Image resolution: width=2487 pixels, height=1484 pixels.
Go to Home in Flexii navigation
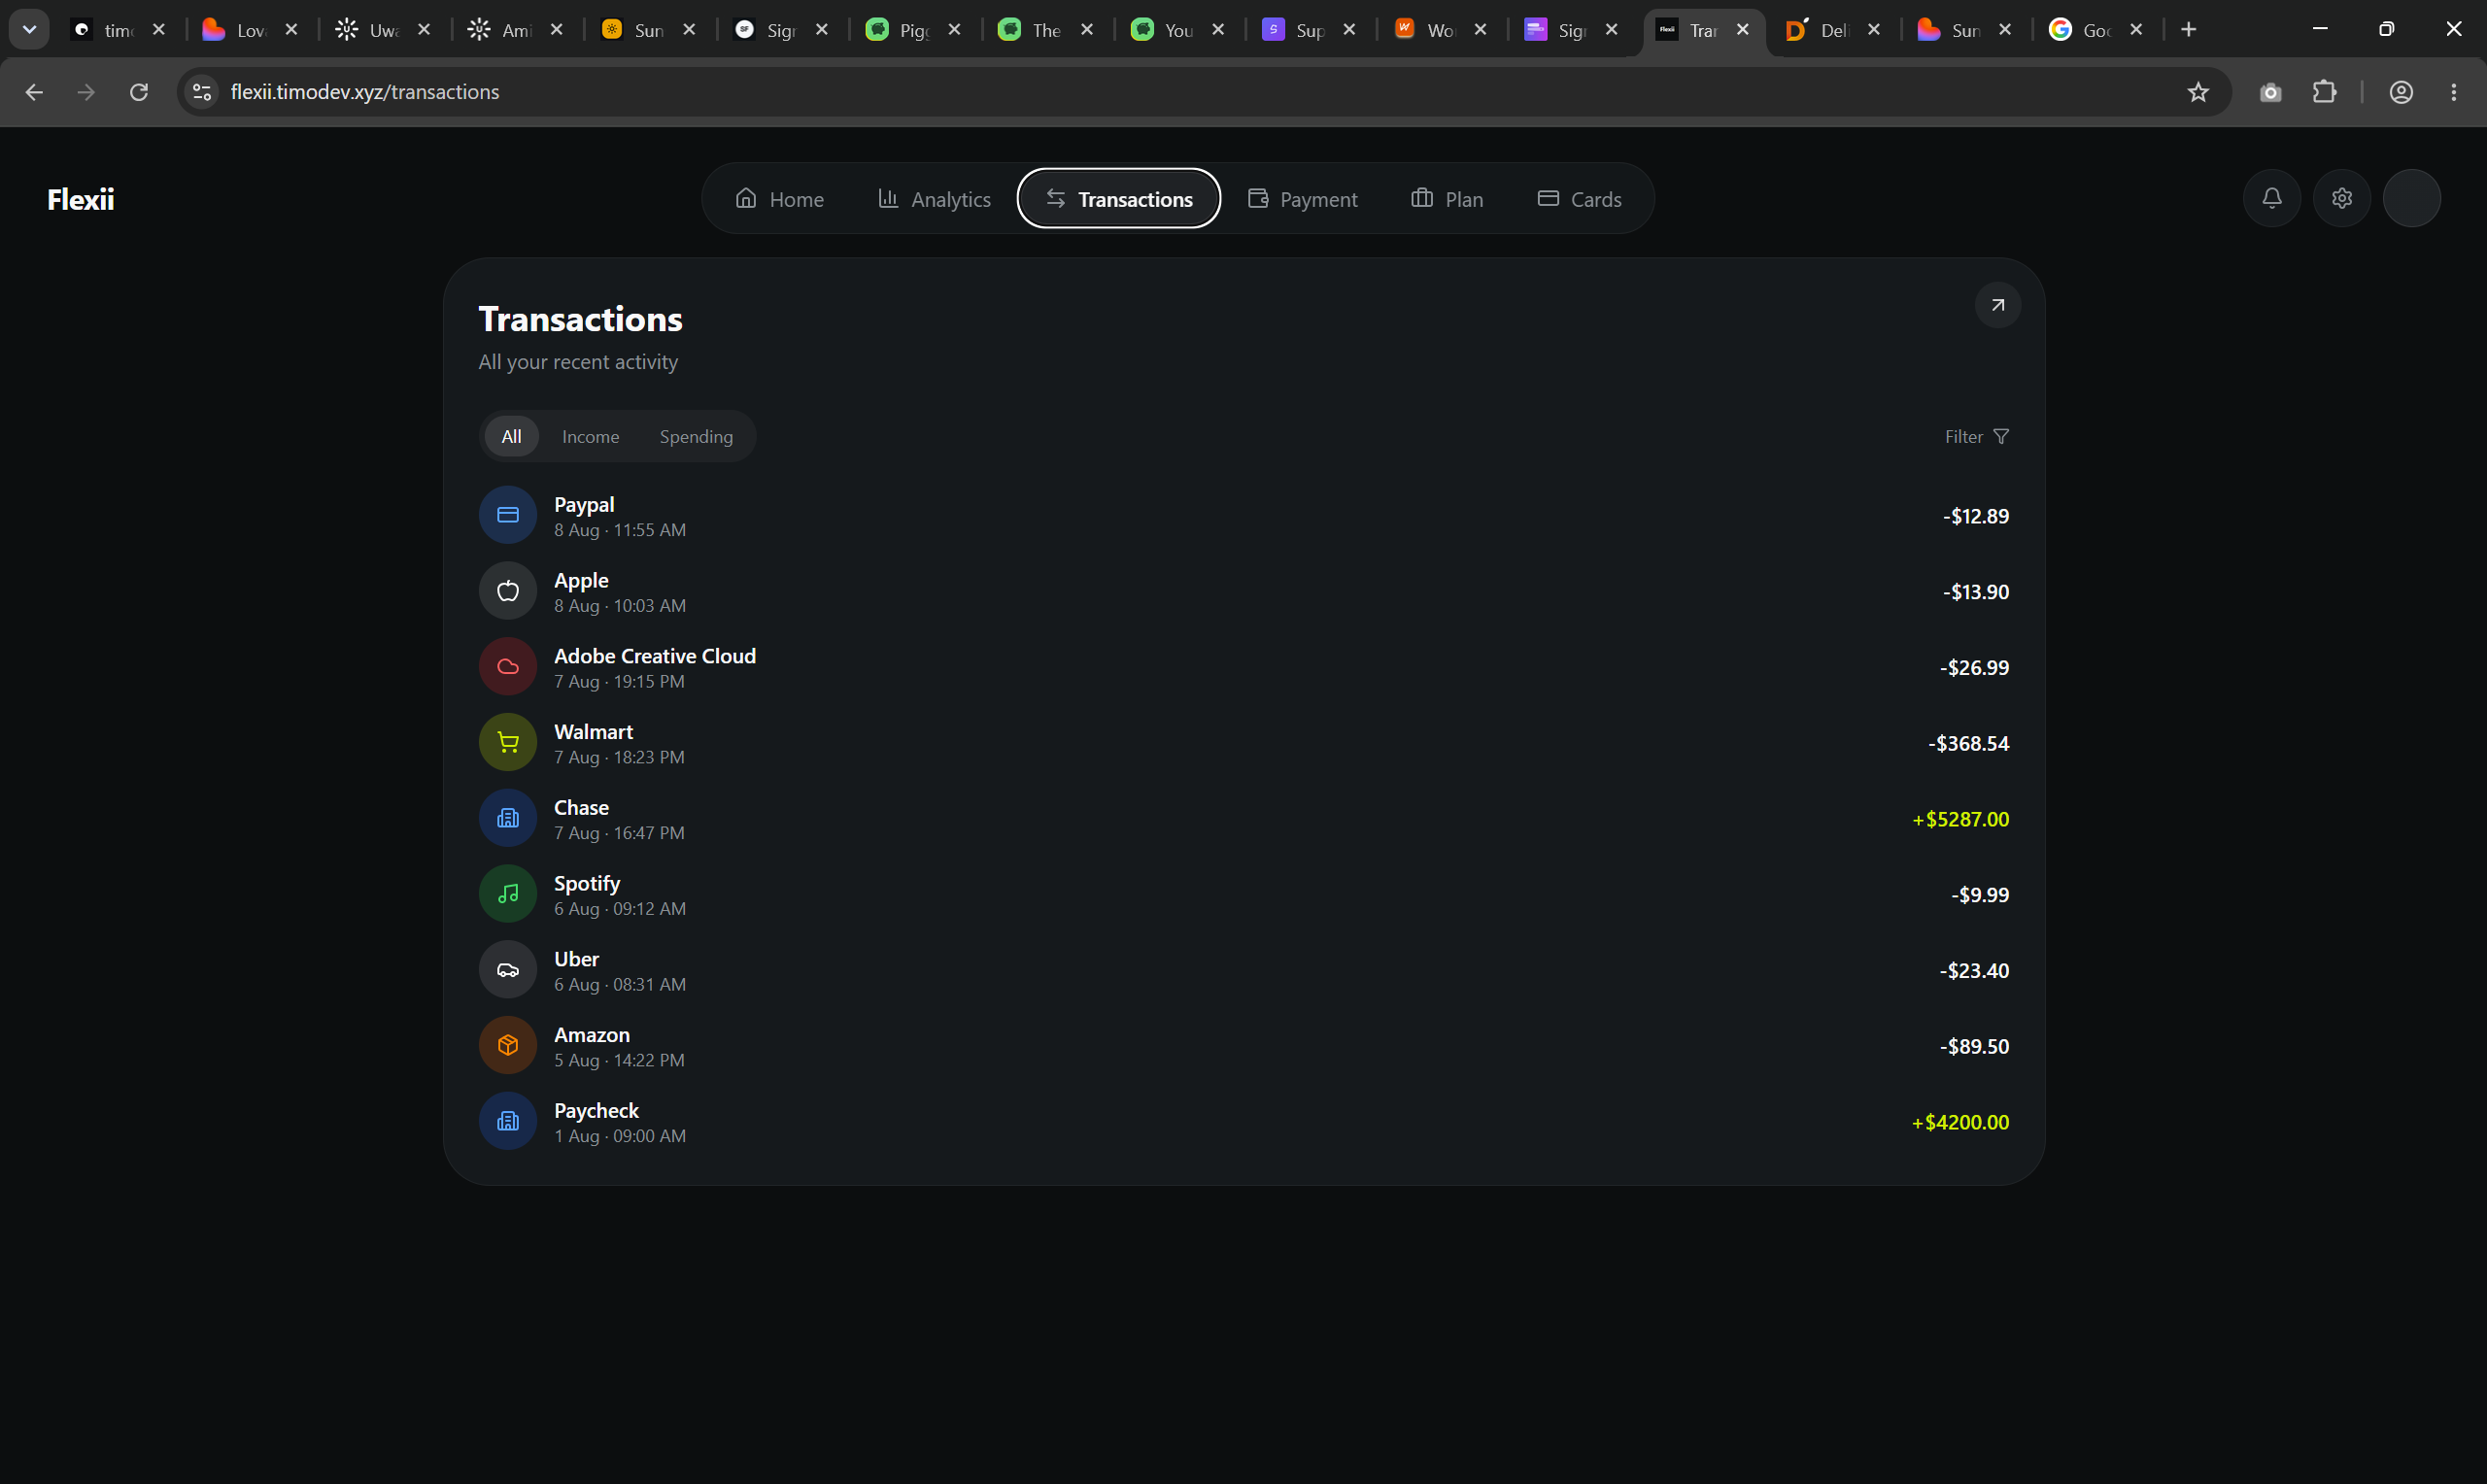(x=780, y=199)
